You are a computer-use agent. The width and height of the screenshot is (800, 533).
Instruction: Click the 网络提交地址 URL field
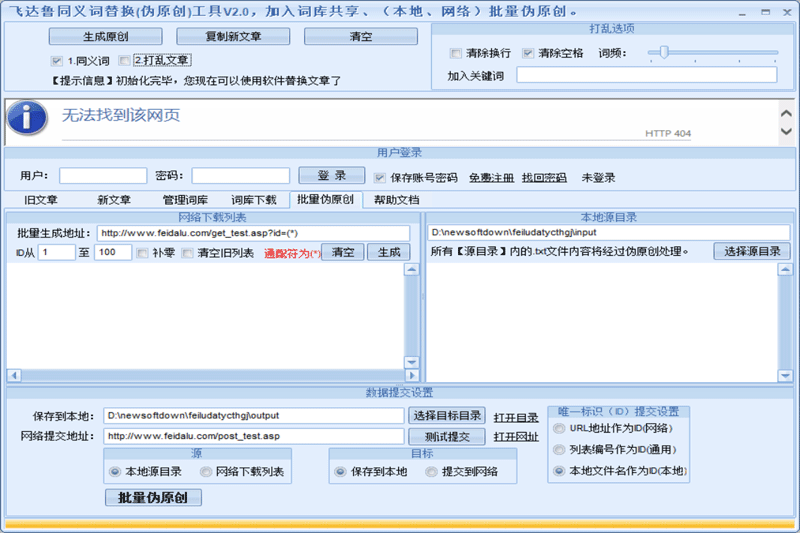pyautogui.click(x=254, y=436)
